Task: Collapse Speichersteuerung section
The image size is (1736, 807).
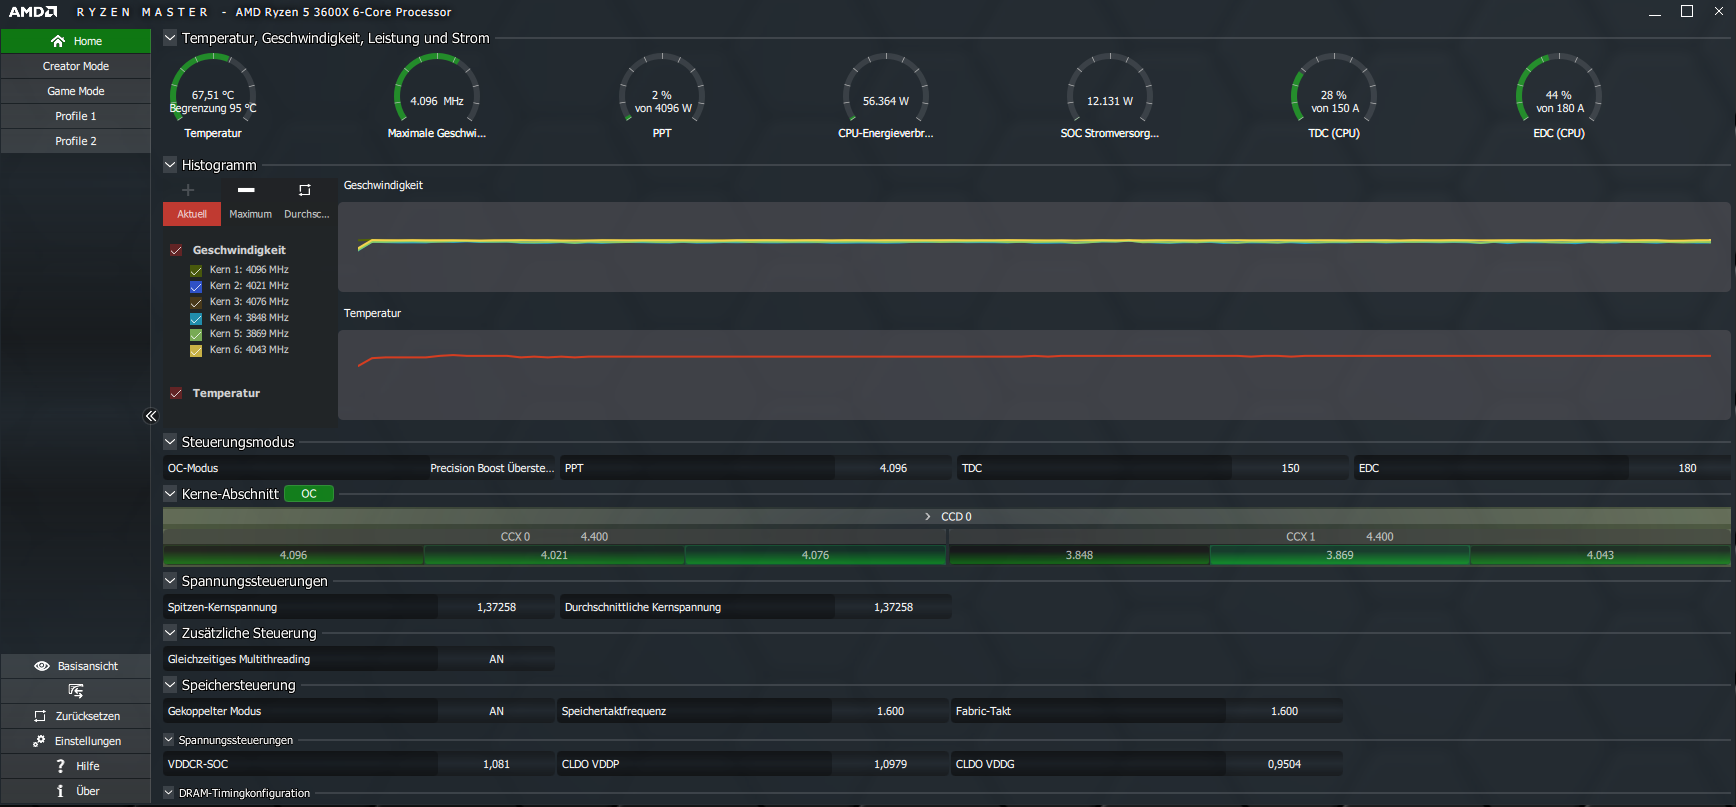Action: pyautogui.click(x=170, y=685)
